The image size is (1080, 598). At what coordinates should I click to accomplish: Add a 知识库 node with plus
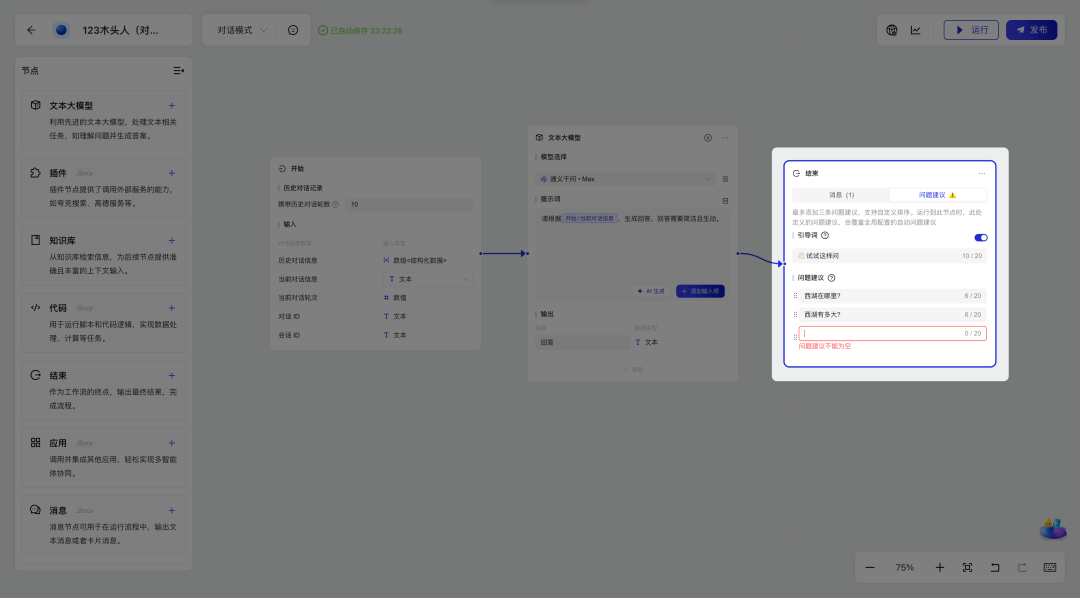[172, 240]
